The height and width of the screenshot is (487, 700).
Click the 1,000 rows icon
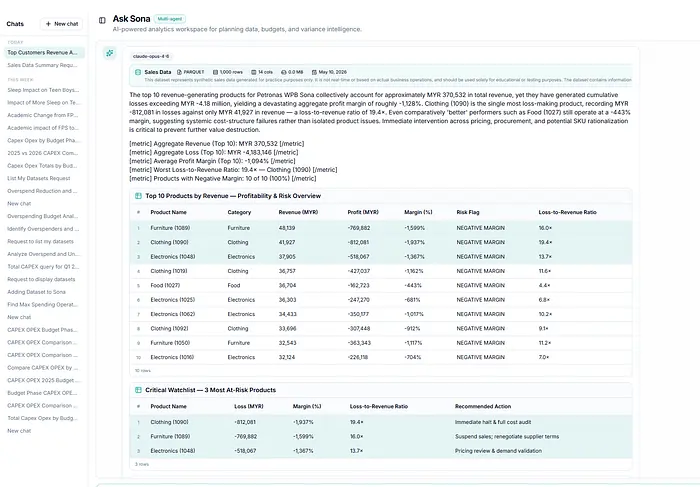coord(215,72)
